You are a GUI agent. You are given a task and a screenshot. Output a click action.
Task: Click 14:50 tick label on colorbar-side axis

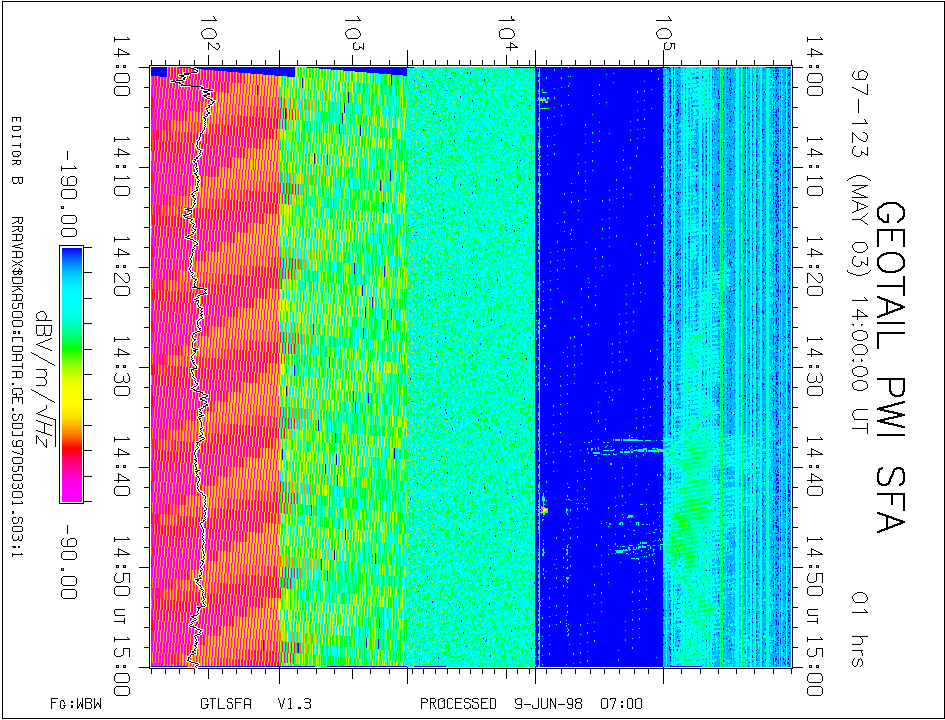click(x=121, y=568)
